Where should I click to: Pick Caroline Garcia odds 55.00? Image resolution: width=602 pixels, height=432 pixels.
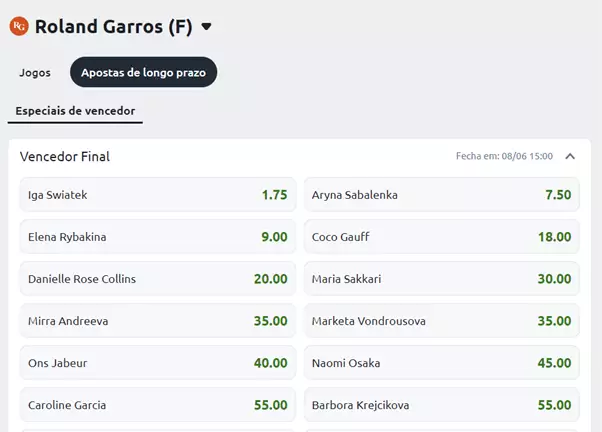158,405
